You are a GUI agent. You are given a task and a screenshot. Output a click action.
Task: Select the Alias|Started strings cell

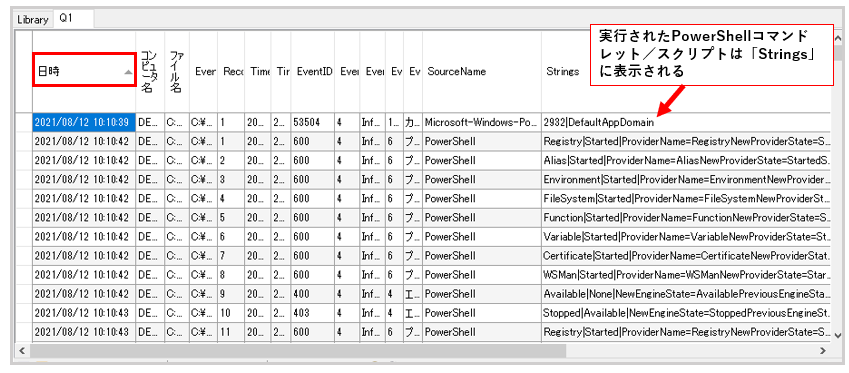[x=686, y=160]
